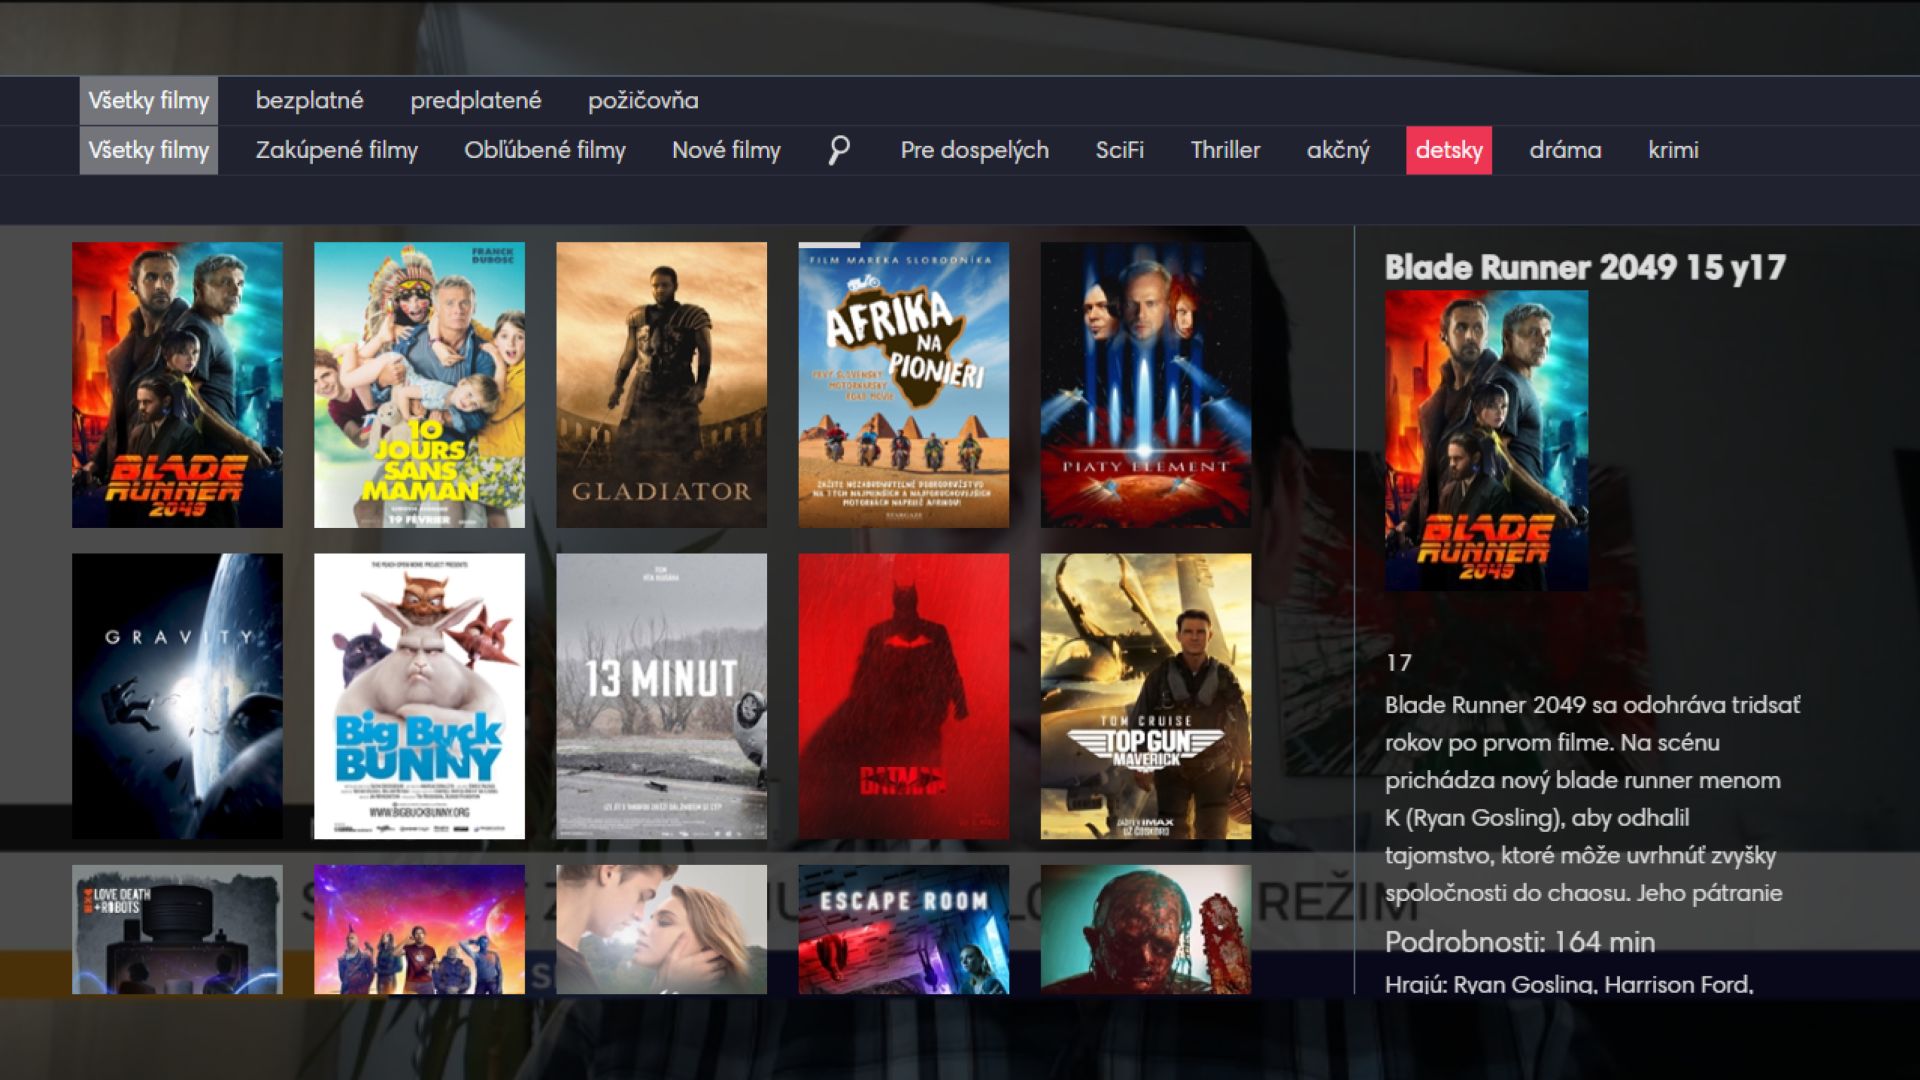
Task: Show Obľúbené filmy category
Action: pyautogui.click(x=544, y=150)
